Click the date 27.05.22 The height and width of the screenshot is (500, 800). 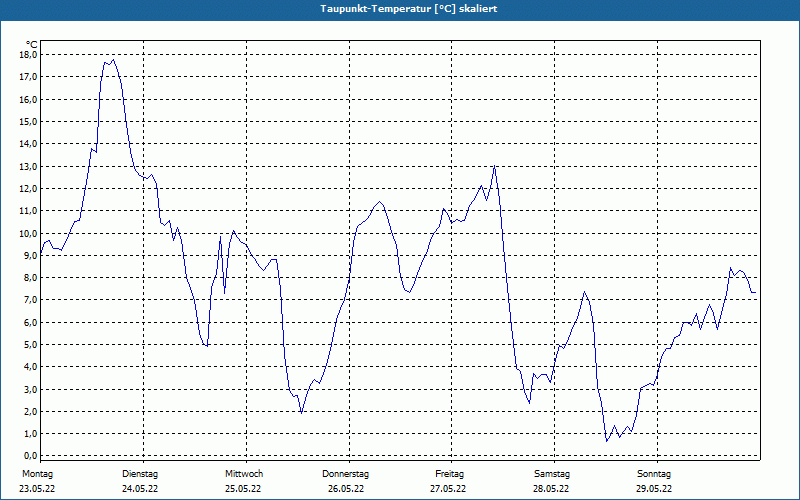coord(448,489)
